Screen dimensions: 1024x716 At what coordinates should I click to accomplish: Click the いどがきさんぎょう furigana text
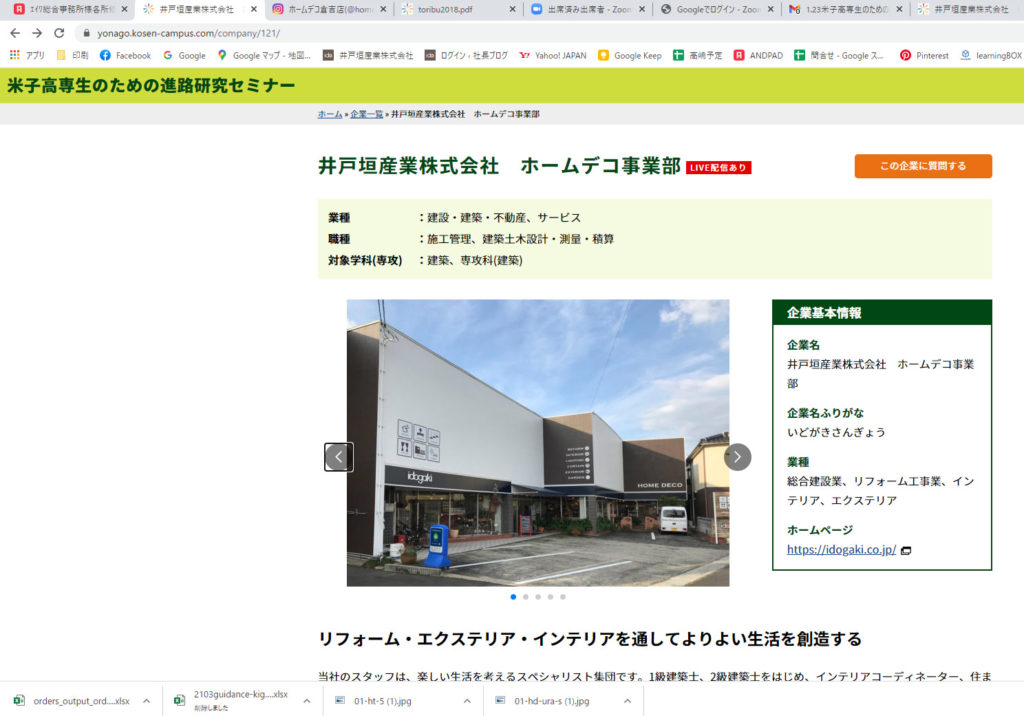(836, 432)
